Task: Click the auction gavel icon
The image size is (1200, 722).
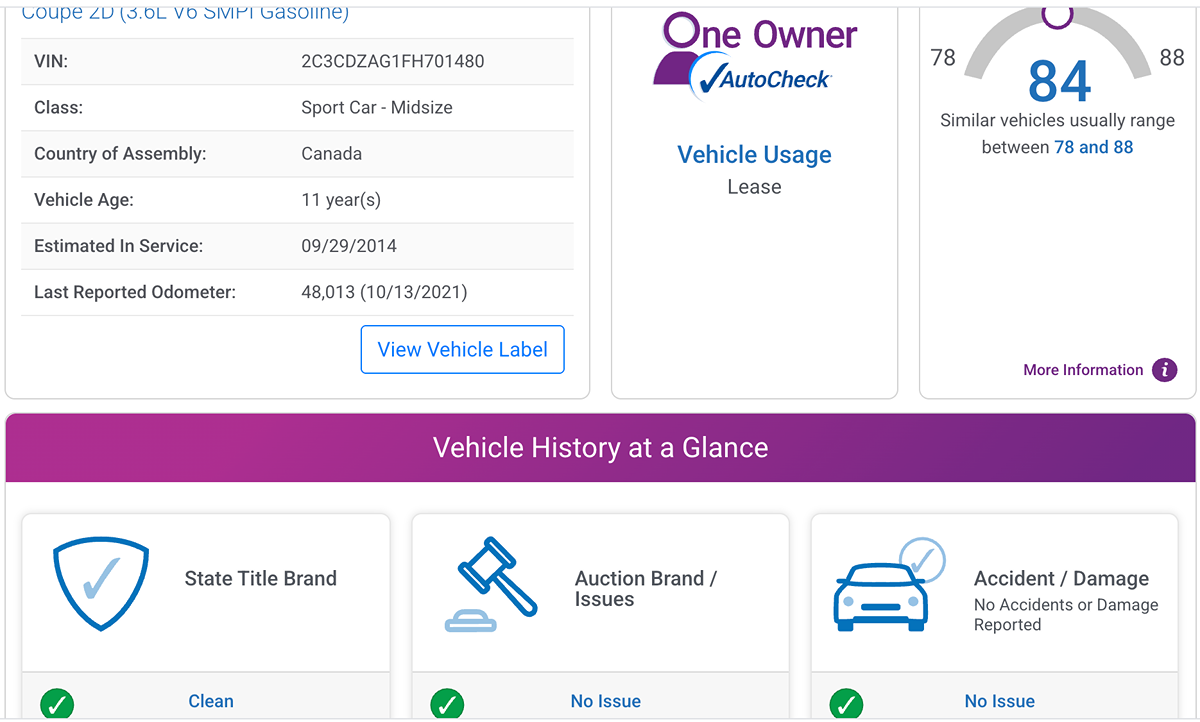Action: pyautogui.click(x=491, y=585)
